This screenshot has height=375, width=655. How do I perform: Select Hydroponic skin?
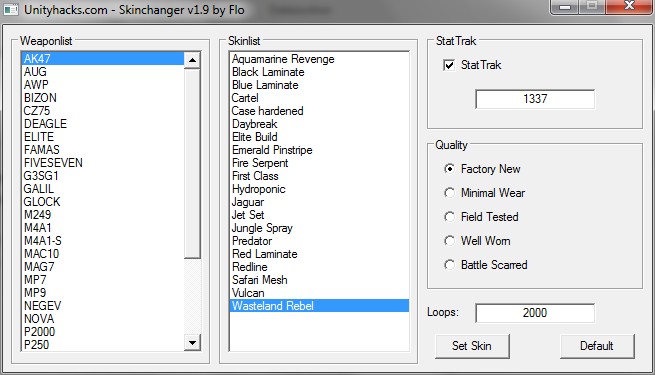(319, 189)
